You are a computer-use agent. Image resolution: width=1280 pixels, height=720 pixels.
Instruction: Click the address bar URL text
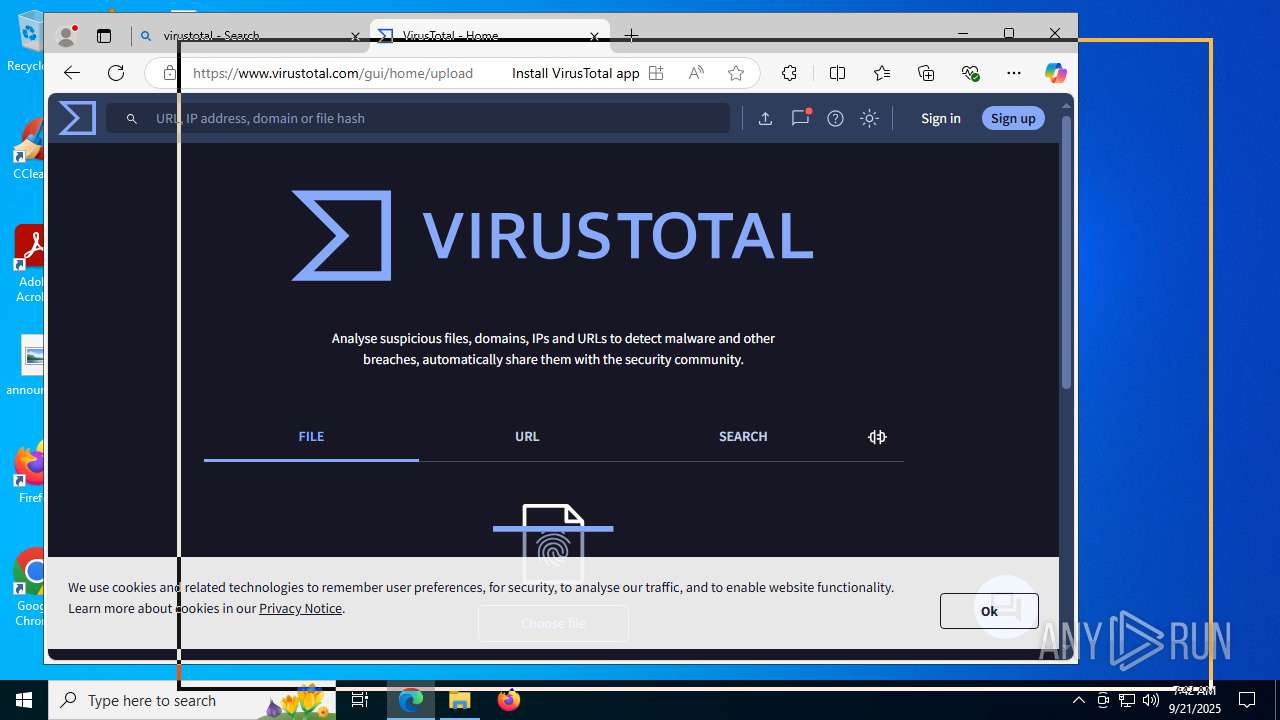333,73
